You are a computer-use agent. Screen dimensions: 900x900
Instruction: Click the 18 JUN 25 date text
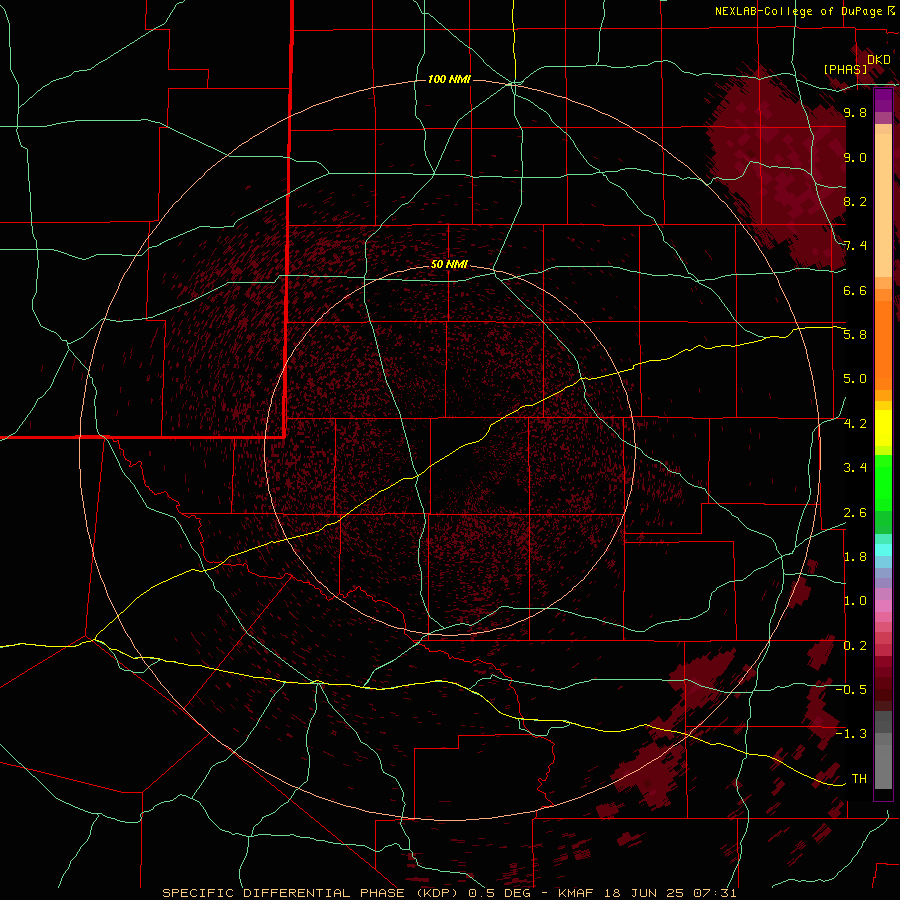pyautogui.click(x=645, y=893)
